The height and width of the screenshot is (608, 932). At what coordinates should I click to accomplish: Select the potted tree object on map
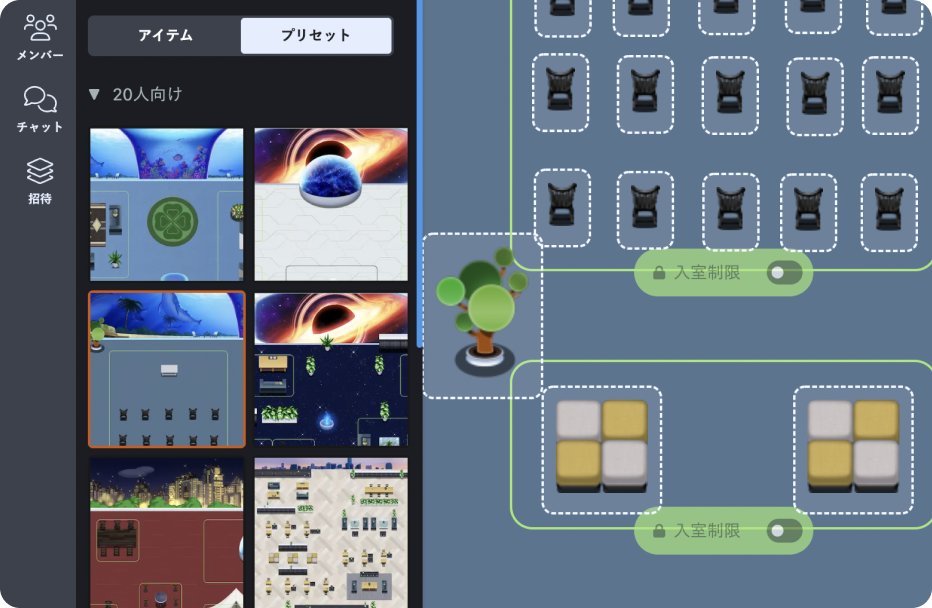483,315
